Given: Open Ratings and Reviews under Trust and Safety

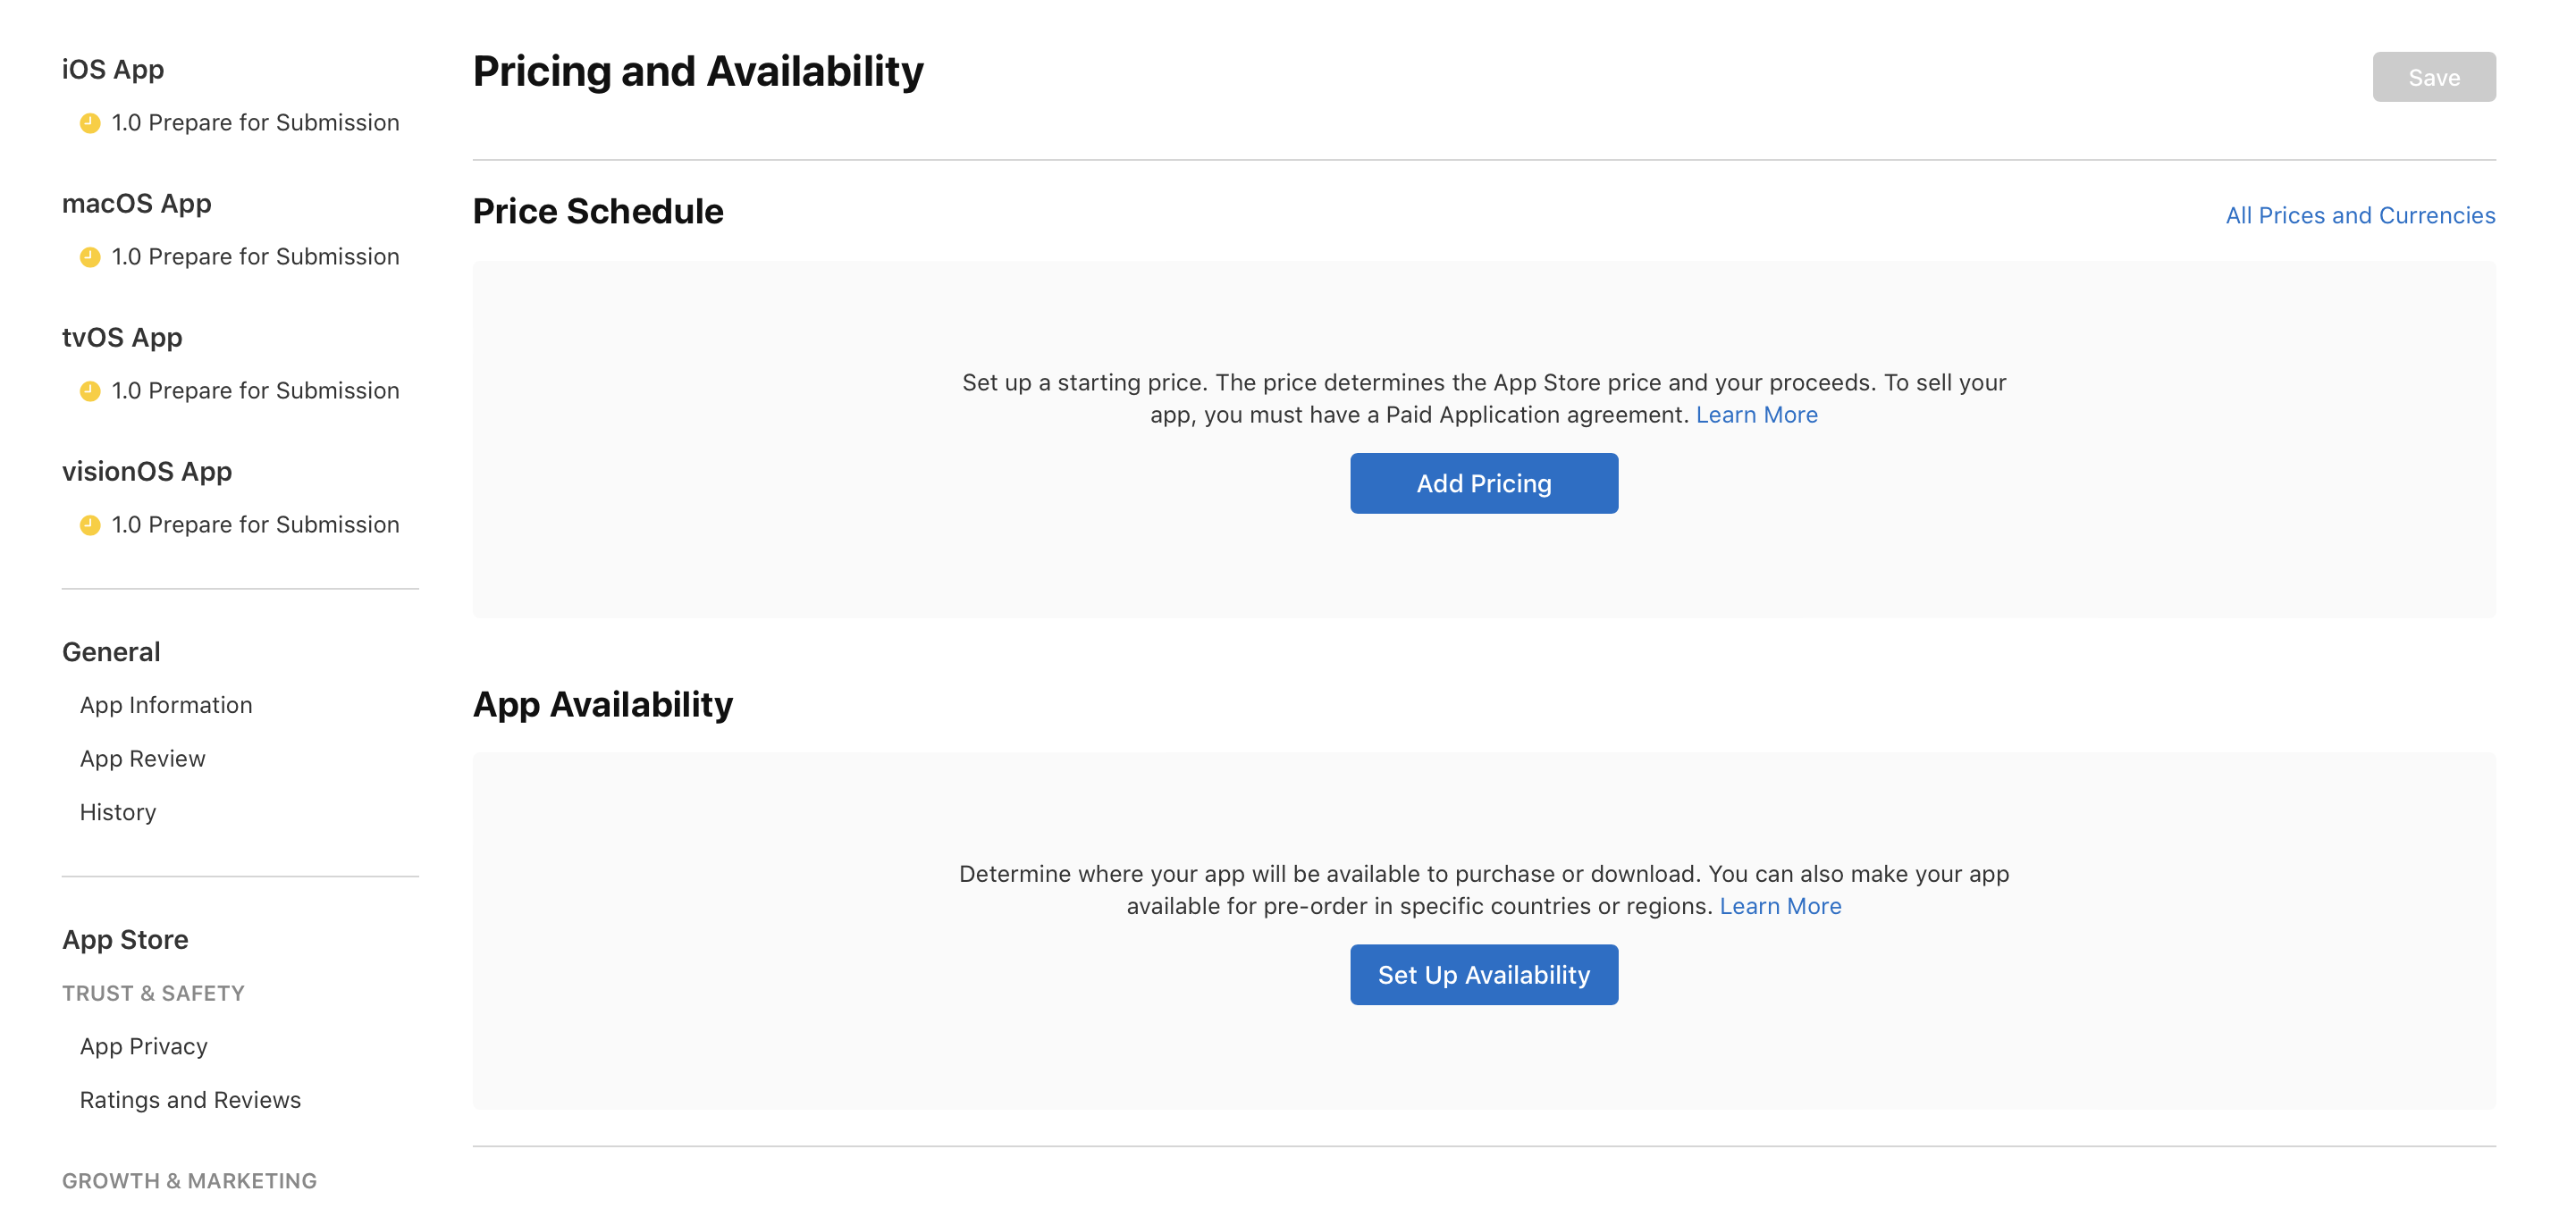Looking at the screenshot, I should (189, 1100).
